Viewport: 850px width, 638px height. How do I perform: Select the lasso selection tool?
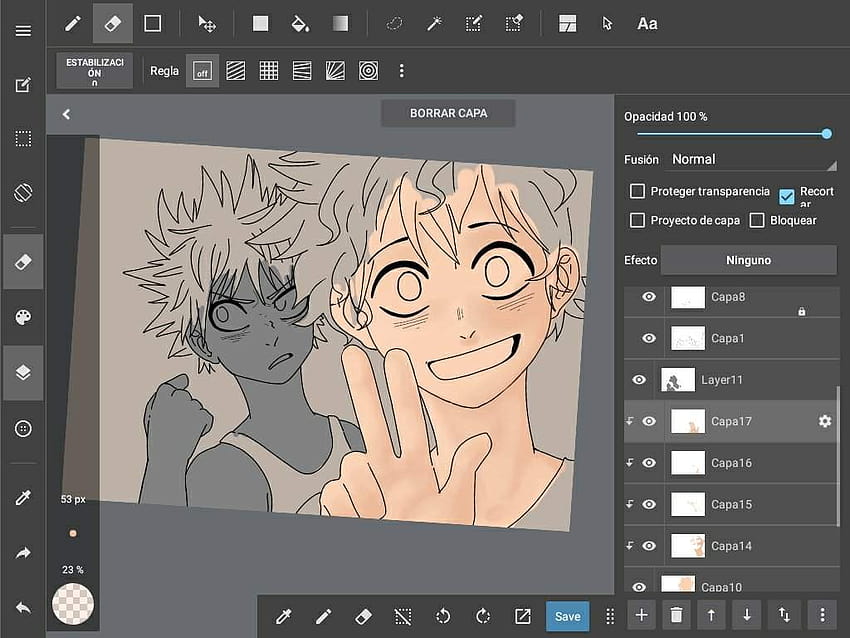[x=394, y=24]
